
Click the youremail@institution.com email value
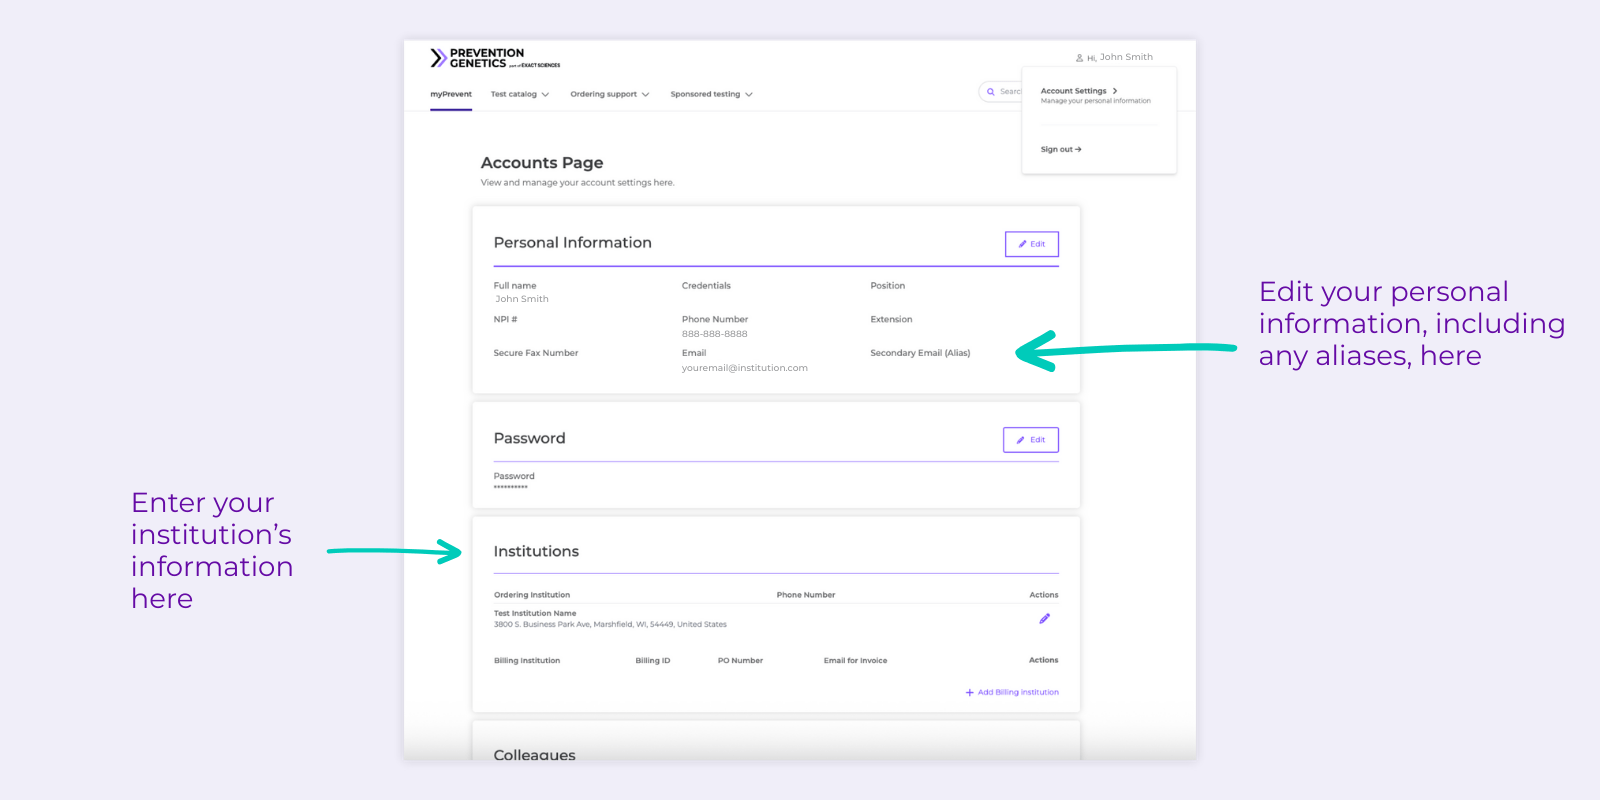tap(744, 368)
